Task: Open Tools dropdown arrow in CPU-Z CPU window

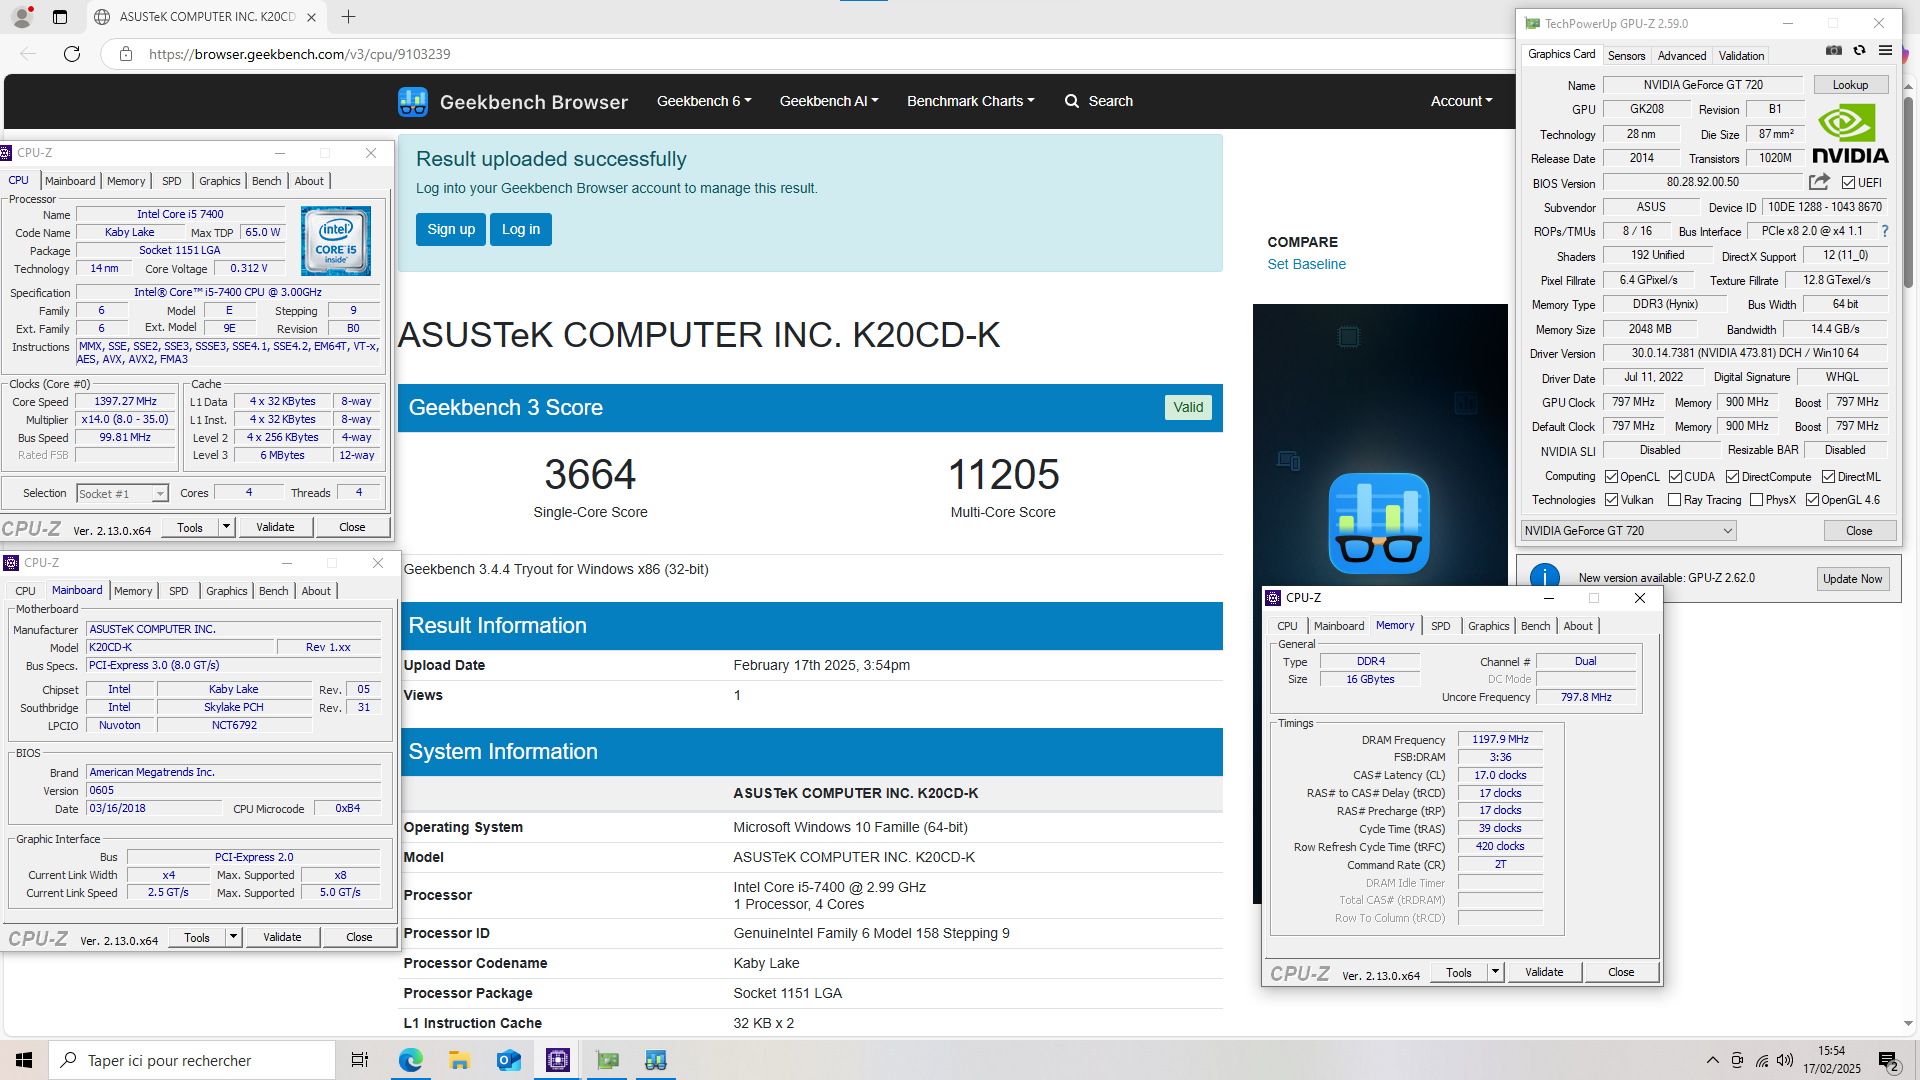Action: (x=227, y=527)
